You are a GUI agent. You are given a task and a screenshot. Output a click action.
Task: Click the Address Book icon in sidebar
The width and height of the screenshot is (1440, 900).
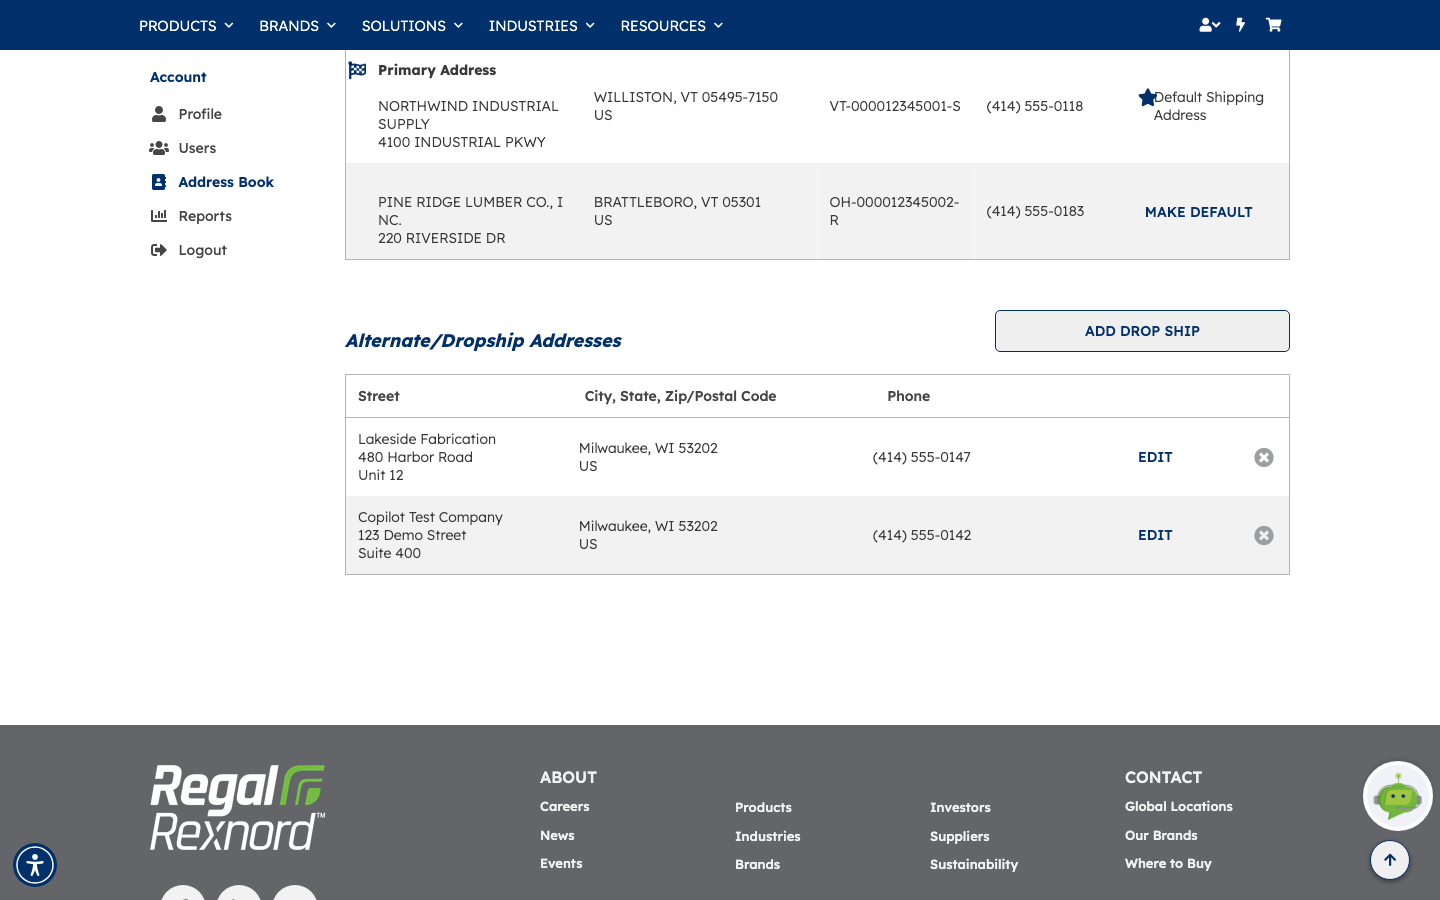click(x=159, y=182)
